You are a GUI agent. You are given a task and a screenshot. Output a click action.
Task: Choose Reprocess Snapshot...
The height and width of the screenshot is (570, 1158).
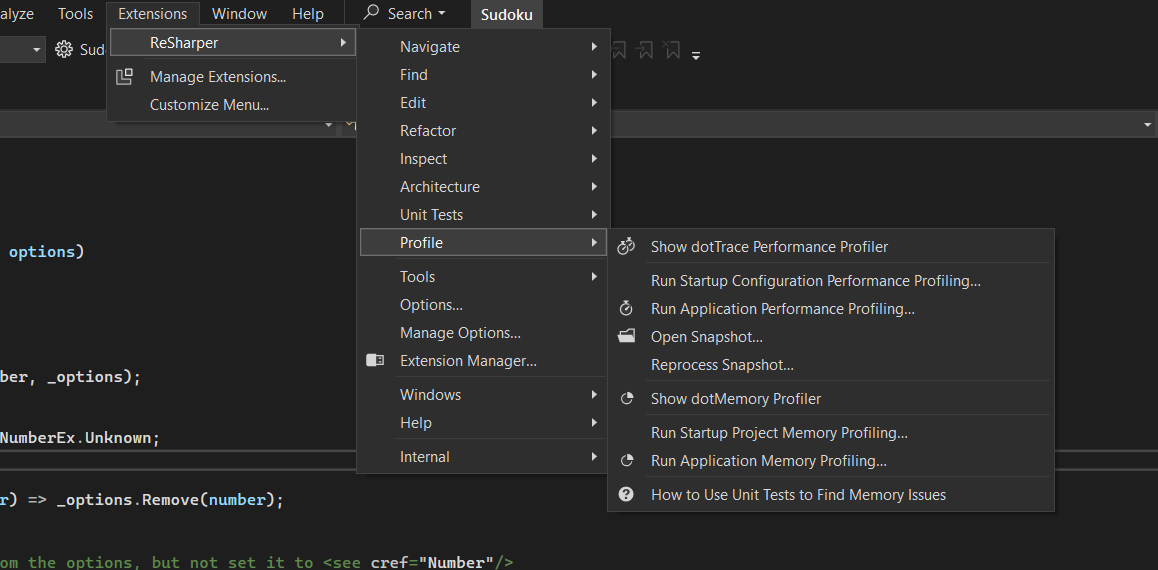coord(831,365)
